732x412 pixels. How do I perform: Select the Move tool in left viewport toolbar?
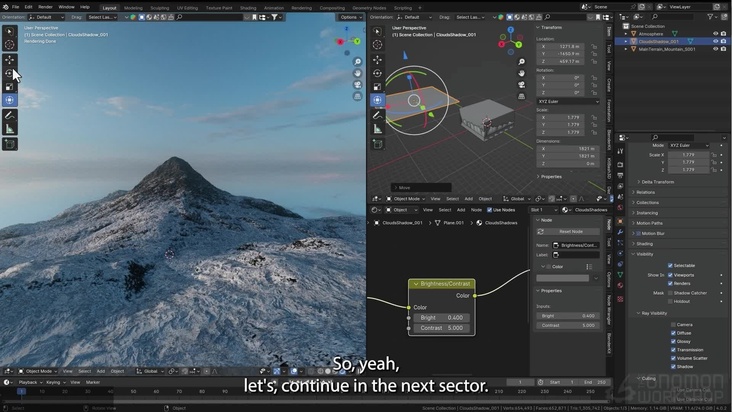(x=9, y=60)
